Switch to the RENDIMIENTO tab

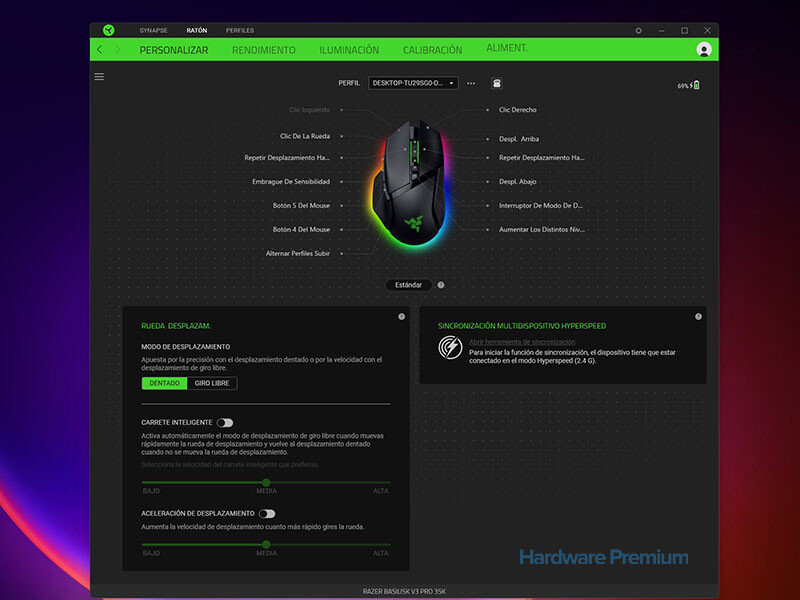[x=264, y=50]
